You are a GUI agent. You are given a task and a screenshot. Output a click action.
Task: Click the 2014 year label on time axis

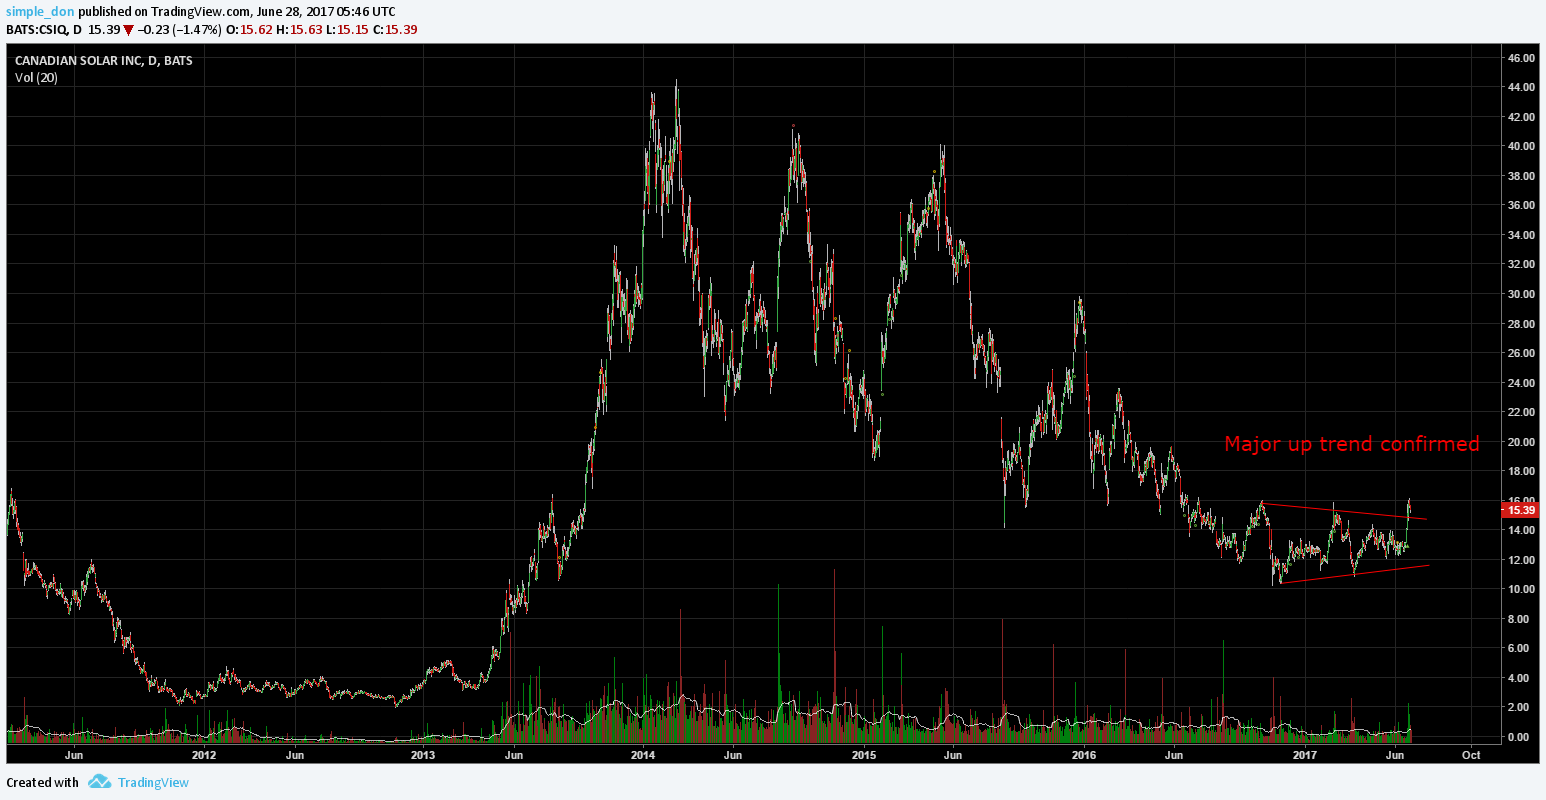643,755
